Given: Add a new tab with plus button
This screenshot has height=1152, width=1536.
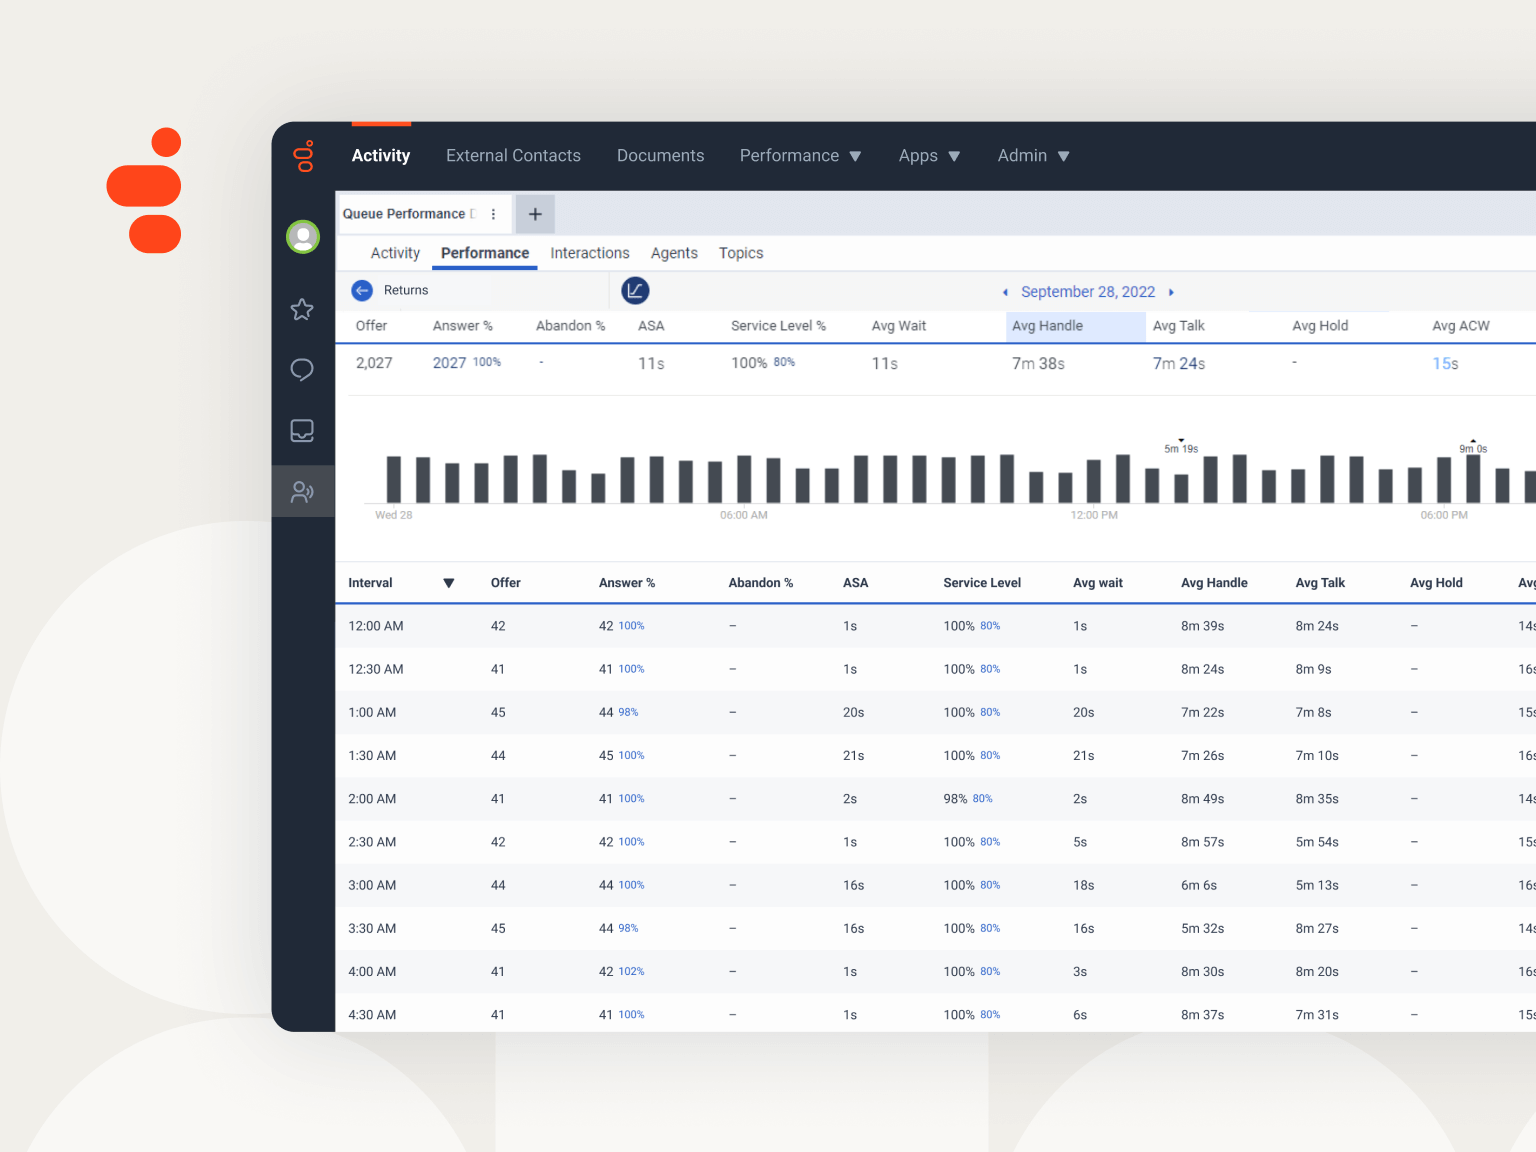Looking at the screenshot, I should coord(535,214).
